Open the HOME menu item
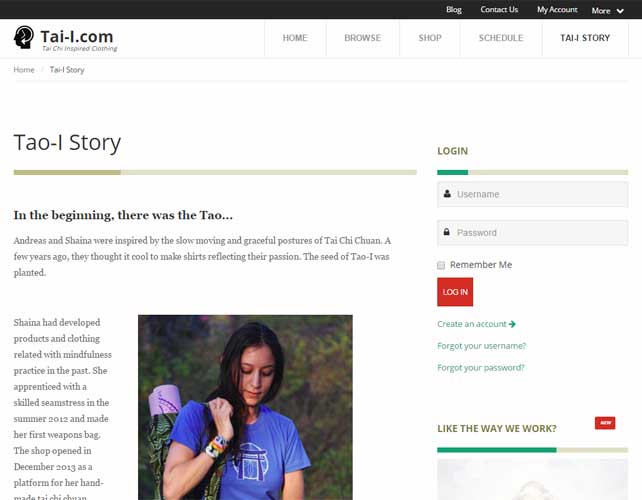 (295, 38)
